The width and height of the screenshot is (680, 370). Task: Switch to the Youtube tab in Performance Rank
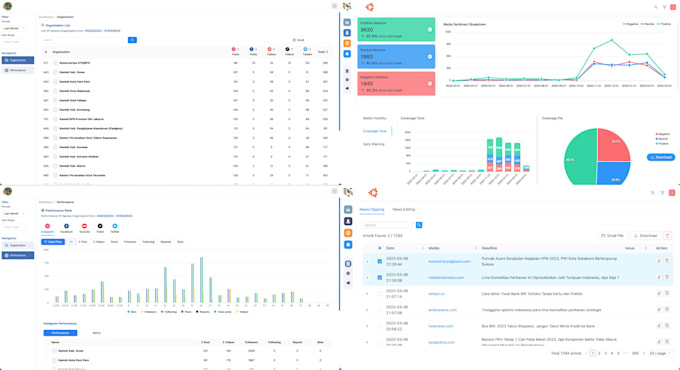84,228
